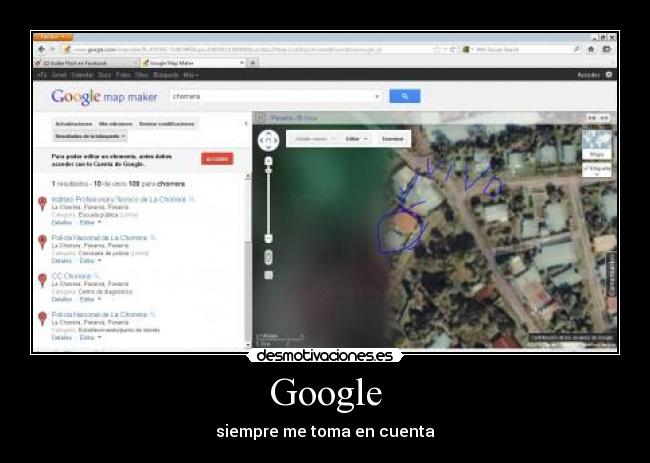Collapse the left panel with the arrow
Viewport: 650px width, 463px height.
click(246, 124)
